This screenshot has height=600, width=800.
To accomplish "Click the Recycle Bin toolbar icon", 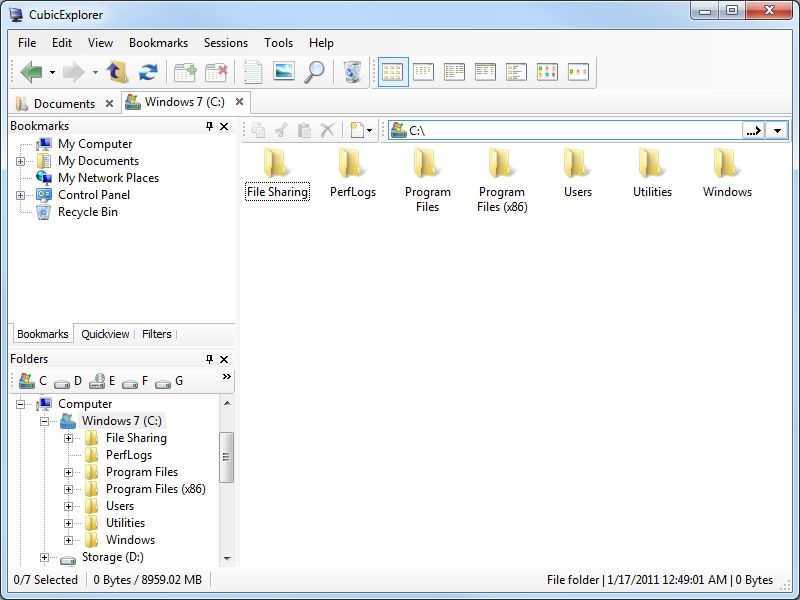I will click(352, 72).
